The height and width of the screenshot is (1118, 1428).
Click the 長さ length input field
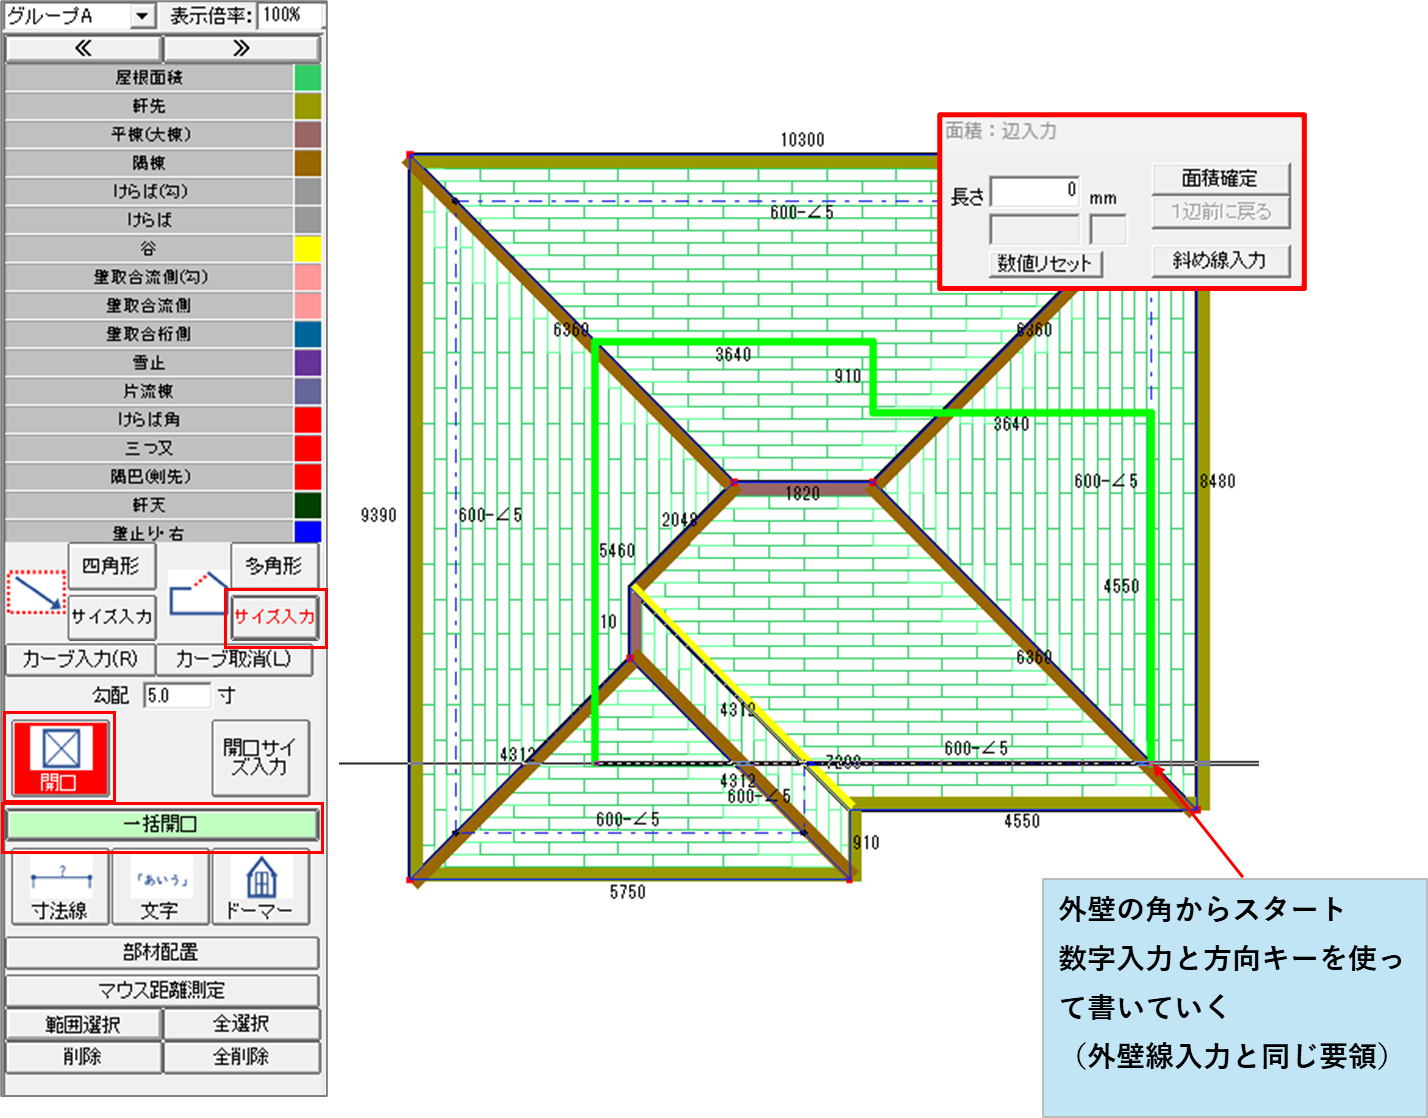[1034, 191]
